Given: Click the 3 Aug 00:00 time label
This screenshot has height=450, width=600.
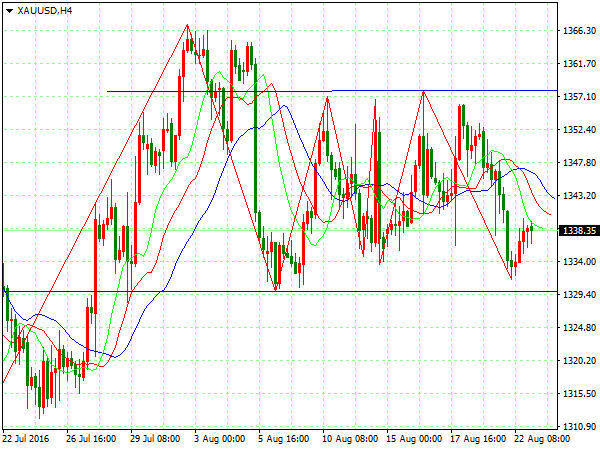Looking at the screenshot, I should (x=219, y=439).
